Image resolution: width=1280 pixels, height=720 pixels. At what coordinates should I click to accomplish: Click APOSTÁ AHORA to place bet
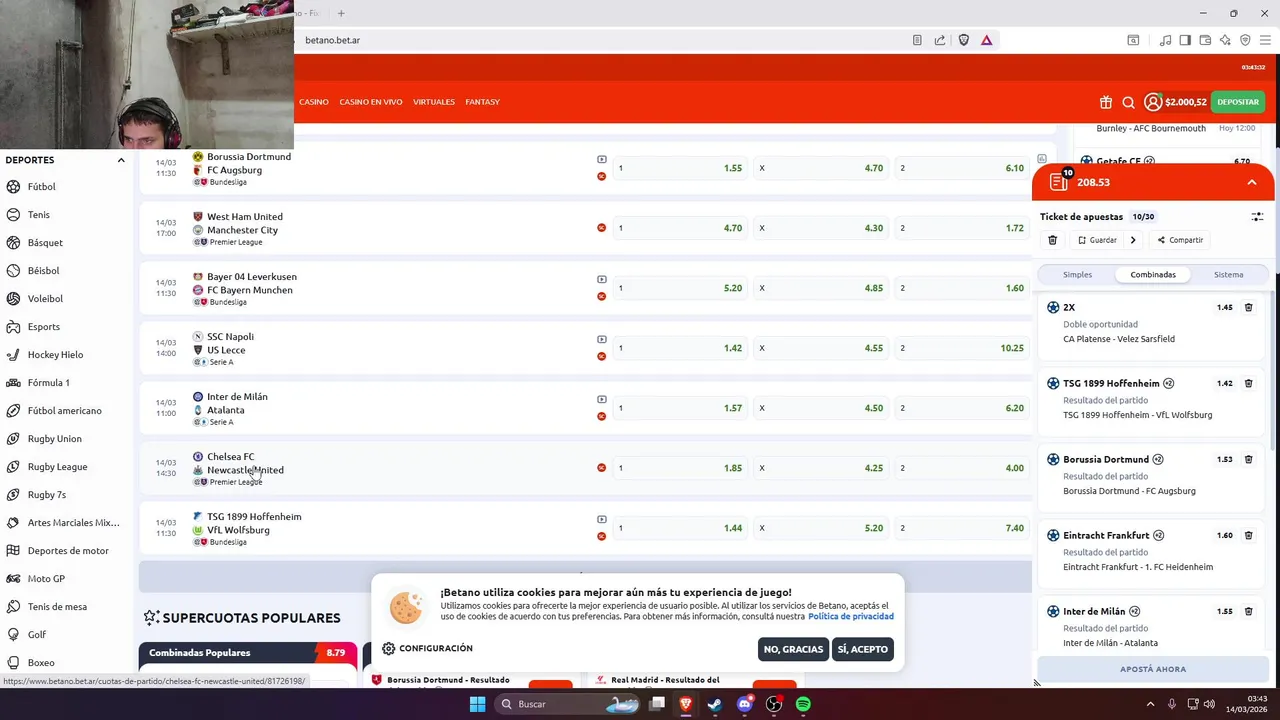pos(1153,669)
